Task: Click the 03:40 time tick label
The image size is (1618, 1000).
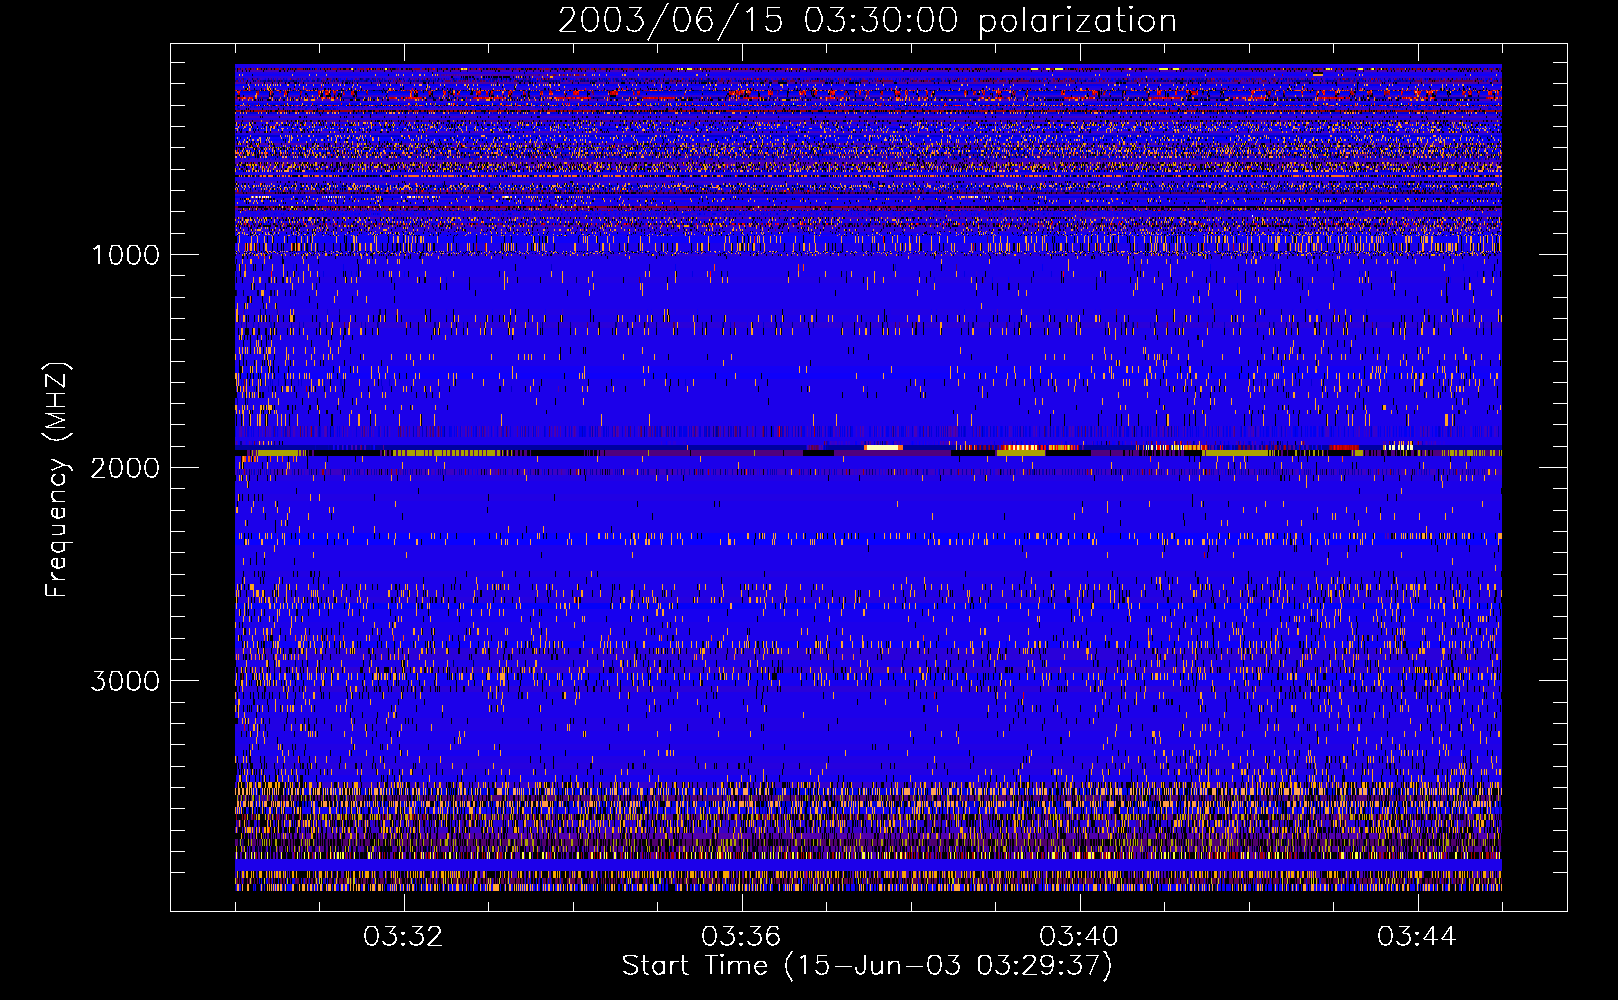Action: (x=1079, y=937)
